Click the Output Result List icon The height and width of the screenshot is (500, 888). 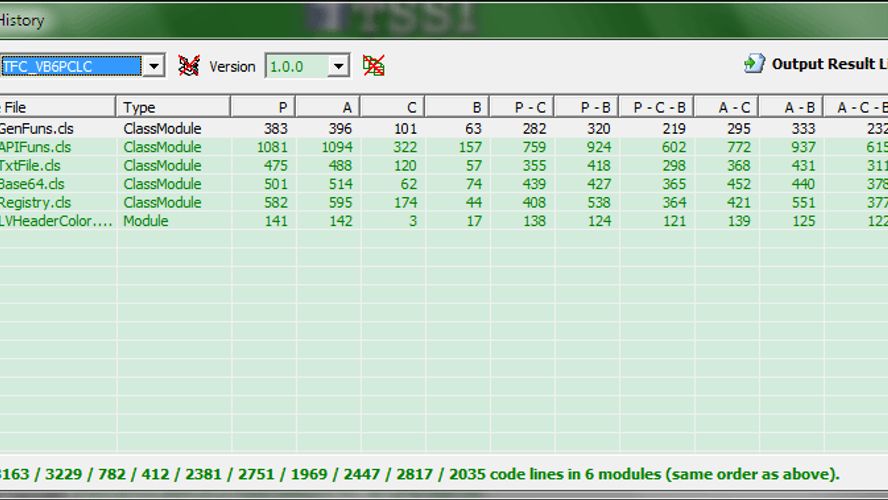pyautogui.click(x=754, y=63)
